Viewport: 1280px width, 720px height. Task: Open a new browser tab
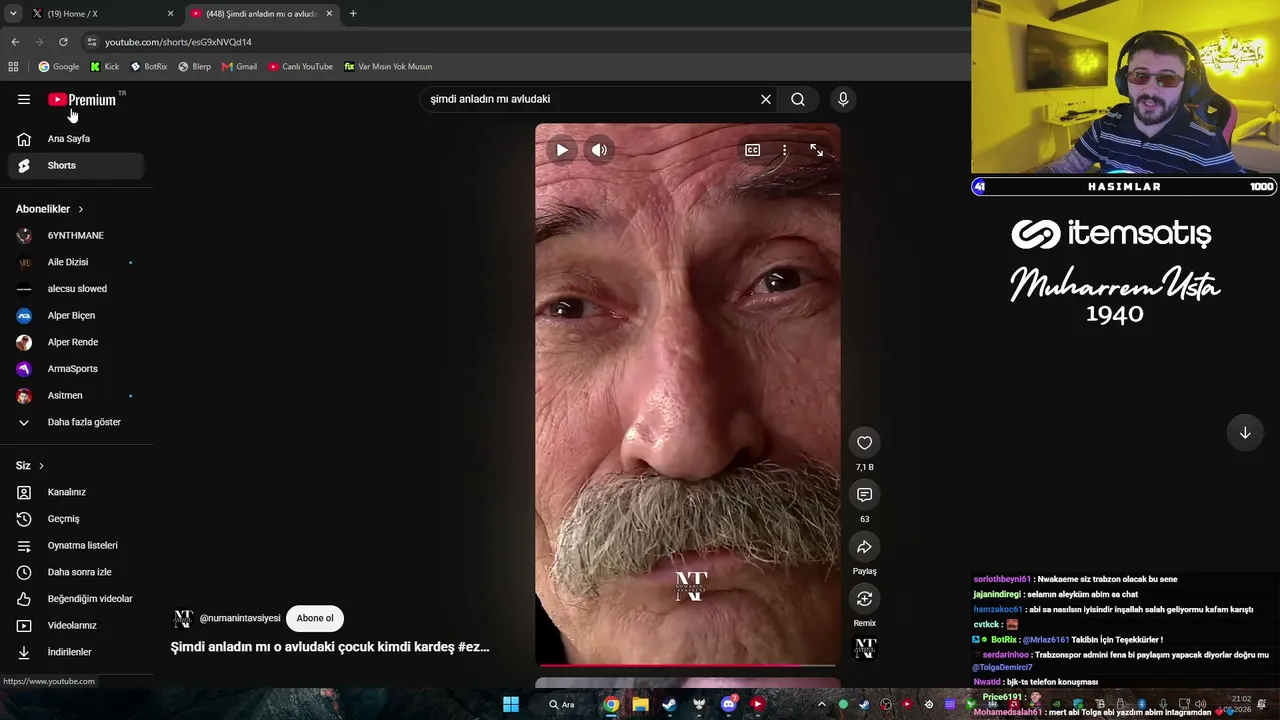coord(353,14)
